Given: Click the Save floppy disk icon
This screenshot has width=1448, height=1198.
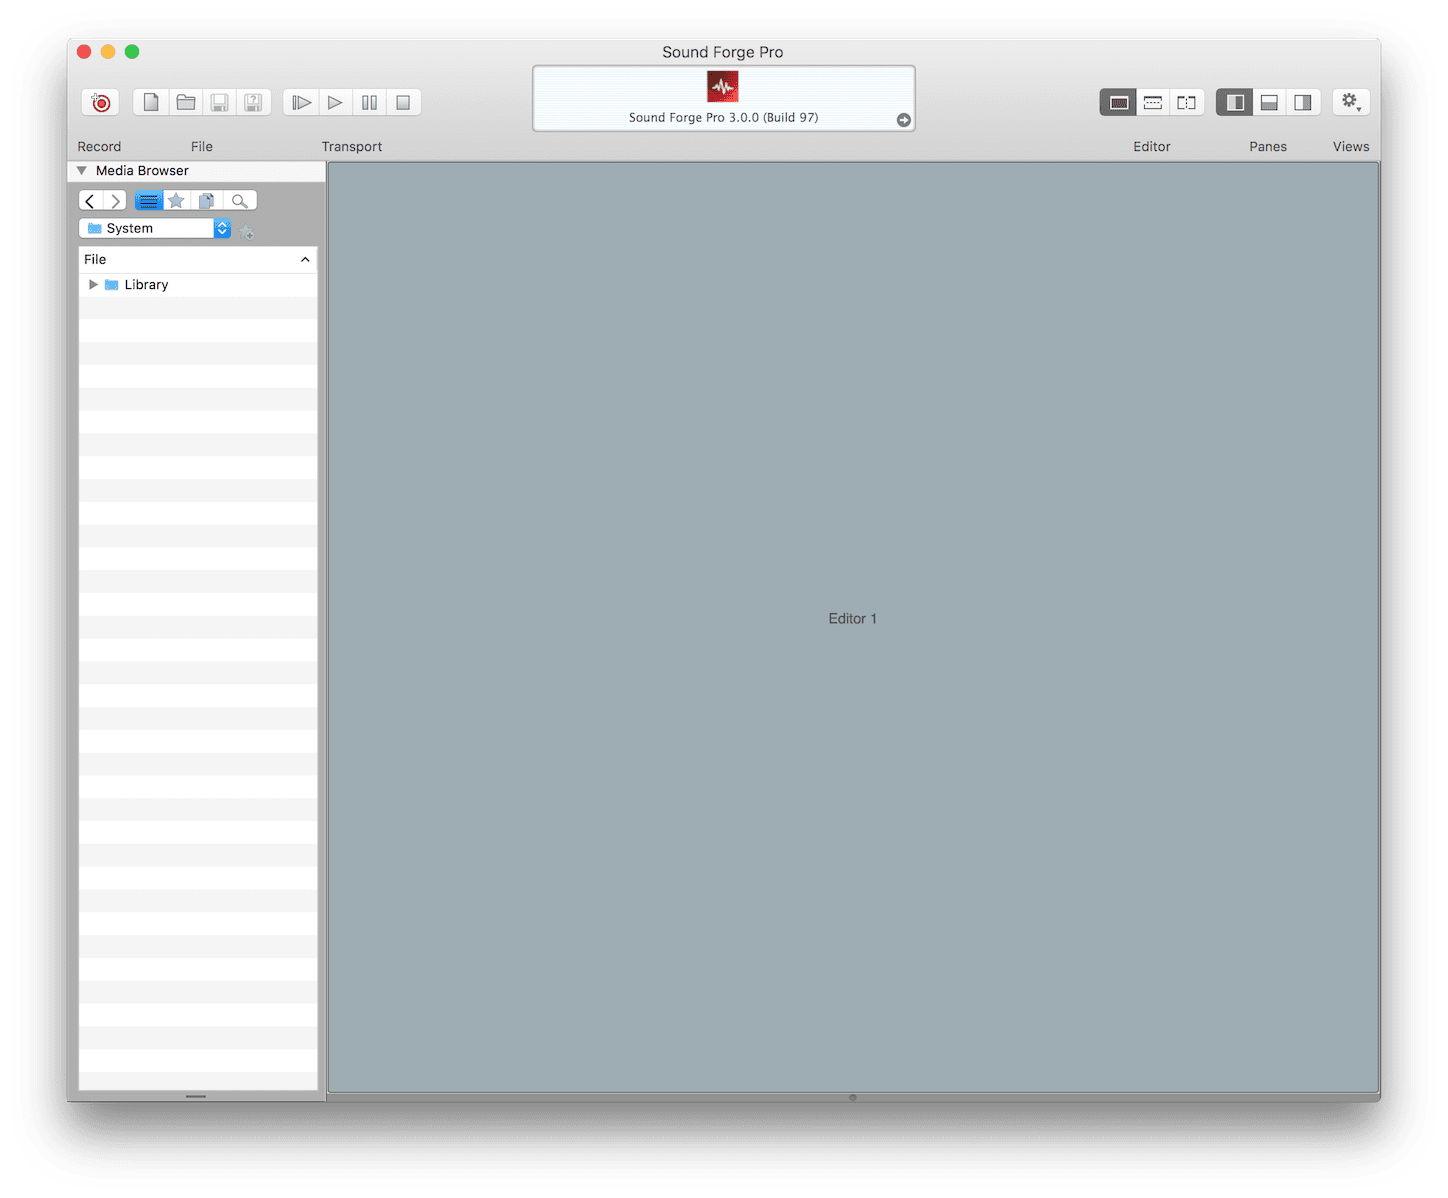Looking at the screenshot, I should click(219, 102).
